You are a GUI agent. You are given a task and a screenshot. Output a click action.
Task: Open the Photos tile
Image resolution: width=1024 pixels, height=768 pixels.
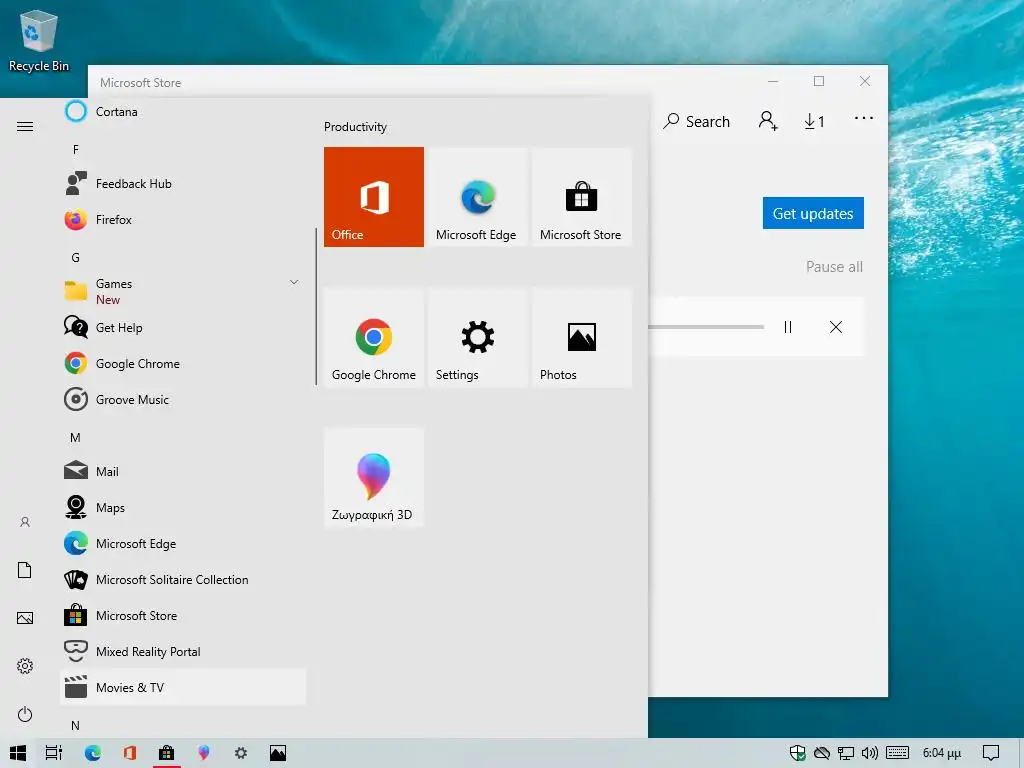(x=581, y=337)
